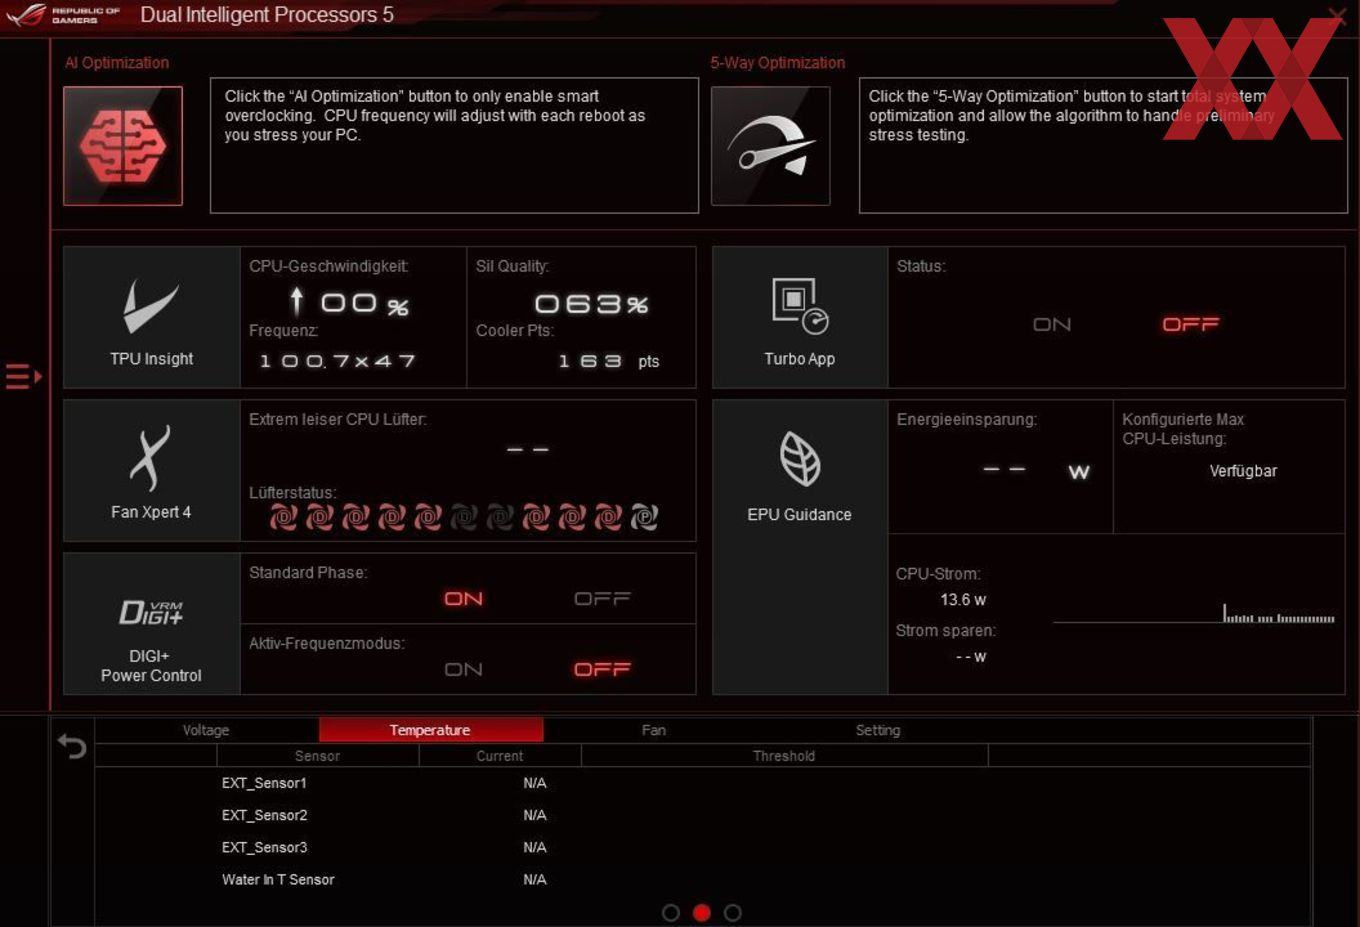Click the Cooler Pts 163 pts value
Image resolution: width=1360 pixels, height=927 pixels.
[x=609, y=361]
